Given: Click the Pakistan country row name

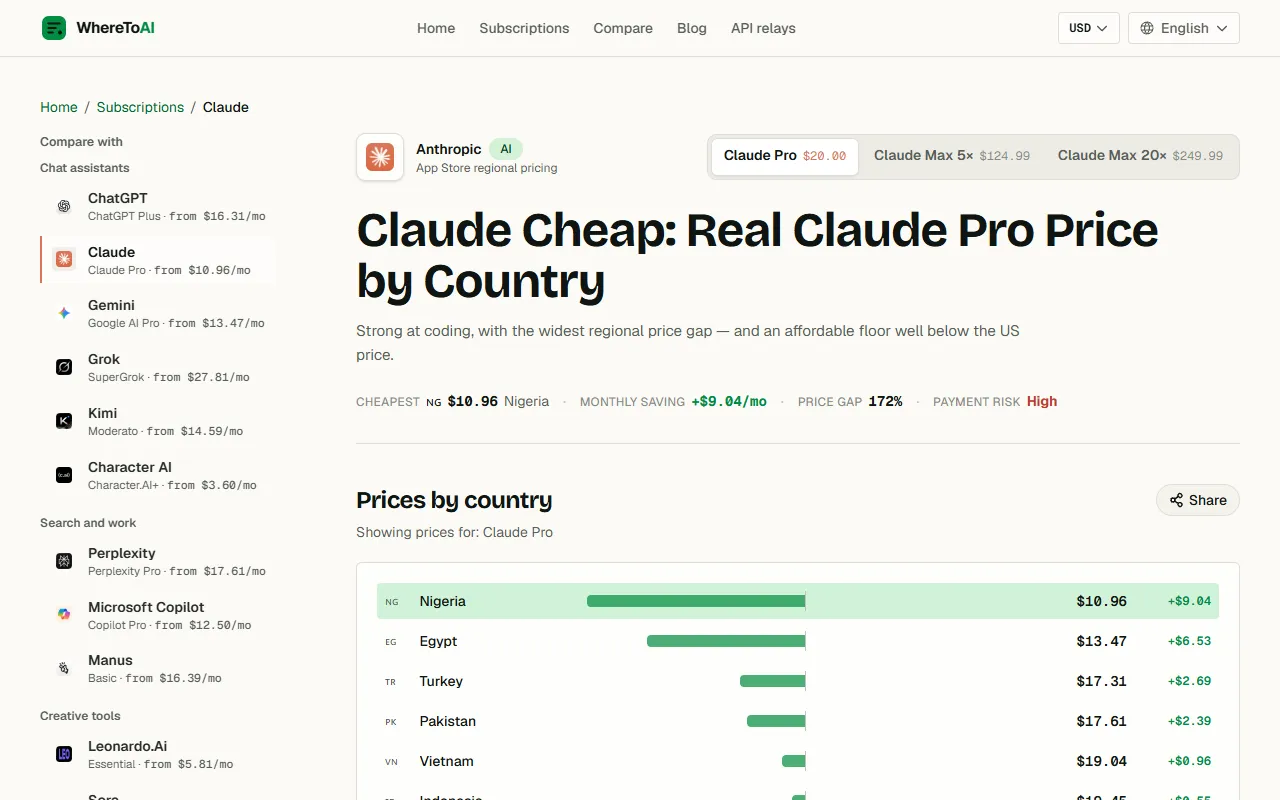Looking at the screenshot, I should pos(448,721).
